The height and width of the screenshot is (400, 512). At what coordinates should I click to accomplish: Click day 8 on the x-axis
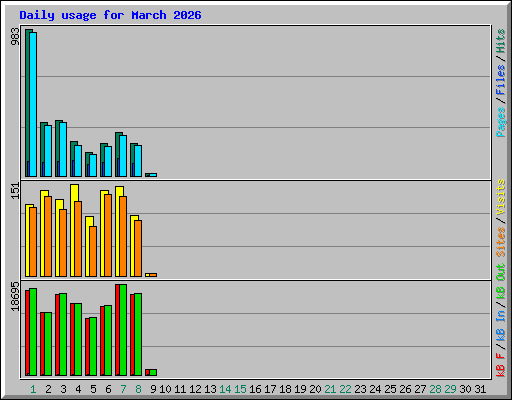pyautogui.click(x=138, y=389)
